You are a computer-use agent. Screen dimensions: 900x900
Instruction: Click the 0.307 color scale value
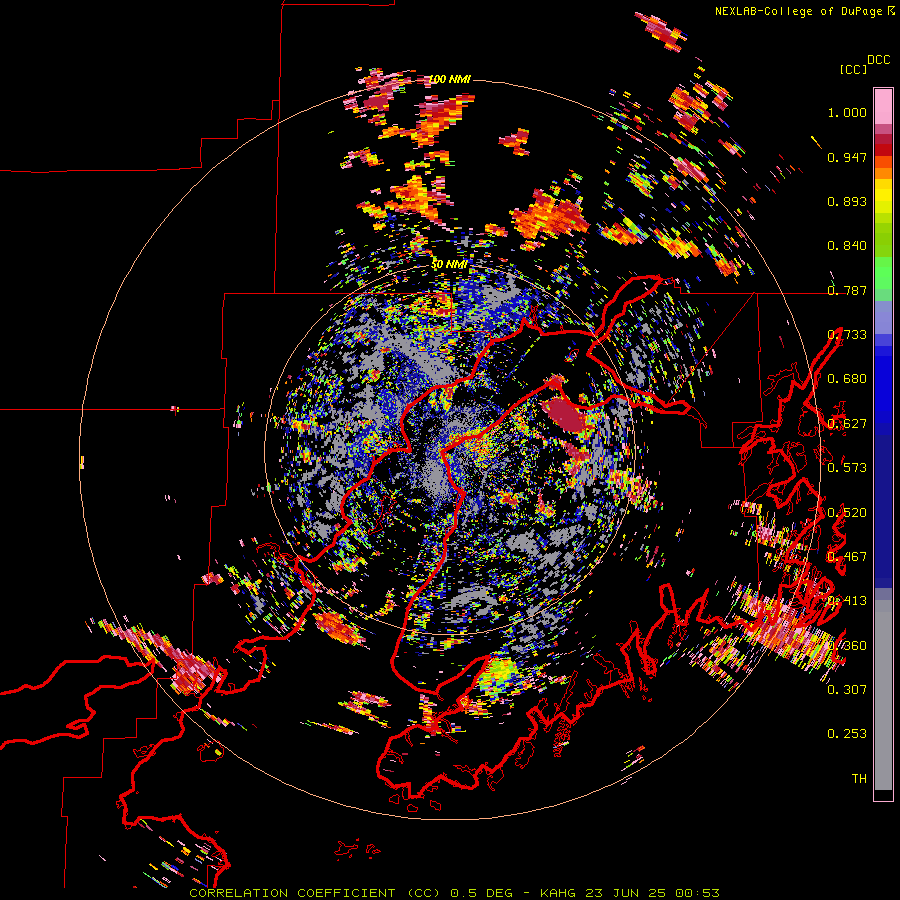tap(847, 689)
